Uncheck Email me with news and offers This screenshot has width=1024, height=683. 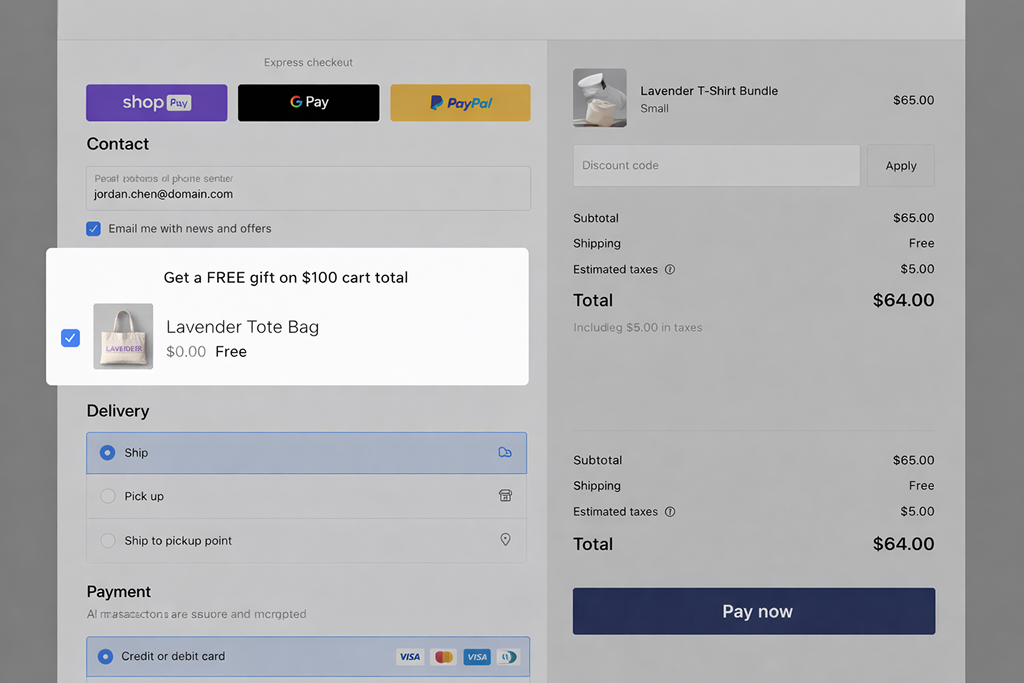point(94,229)
